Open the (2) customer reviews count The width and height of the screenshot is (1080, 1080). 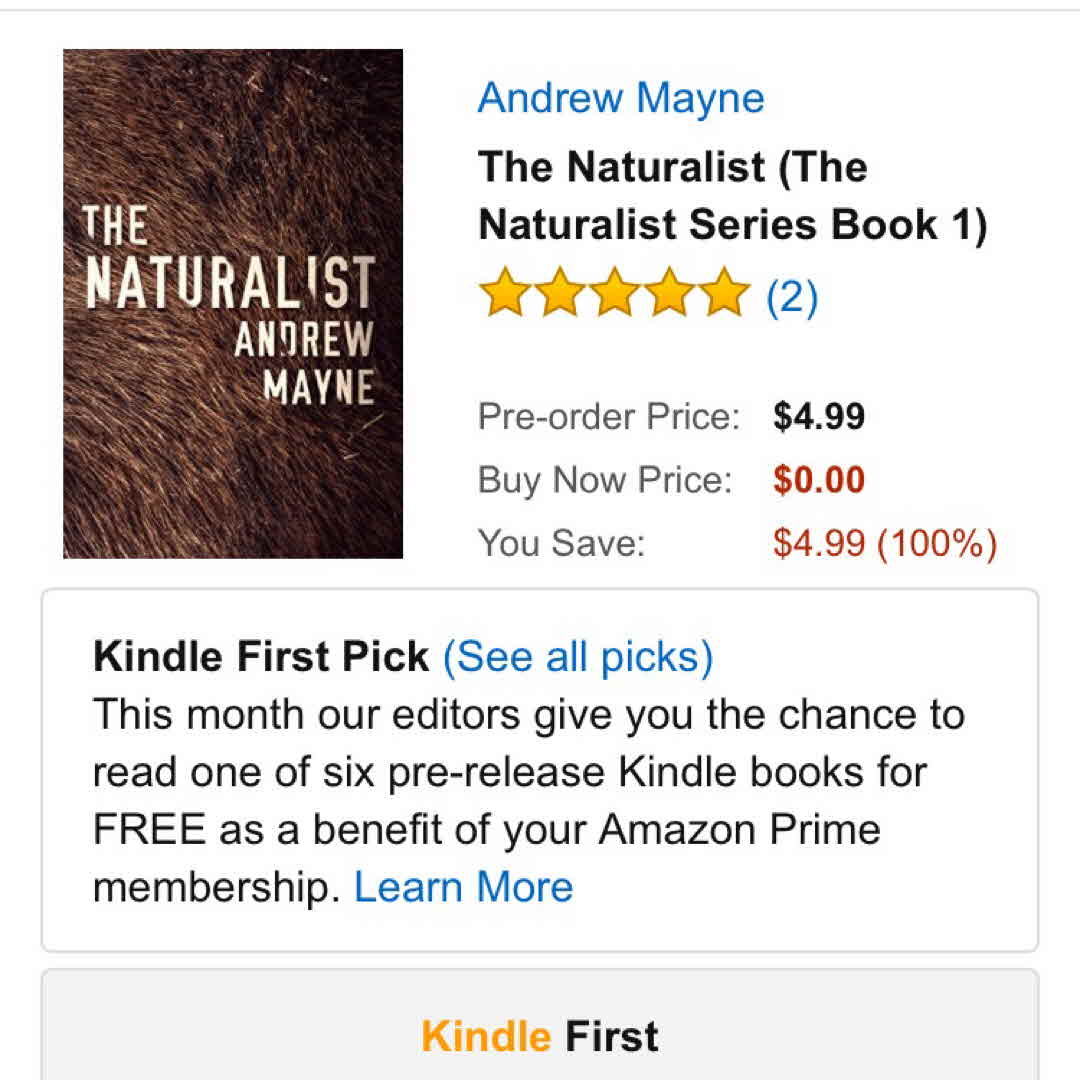tap(792, 295)
